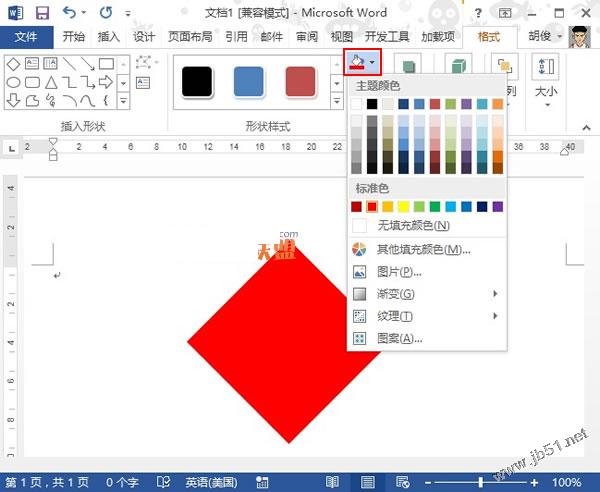
Task: Expand the shape styles More arrow
Action: (337, 101)
